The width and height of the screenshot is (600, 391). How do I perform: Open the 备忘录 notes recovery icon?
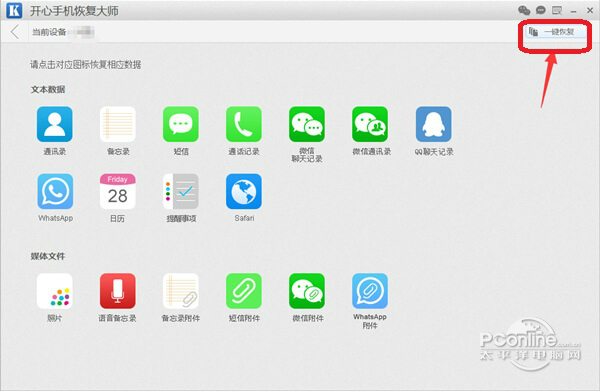(x=117, y=124)
